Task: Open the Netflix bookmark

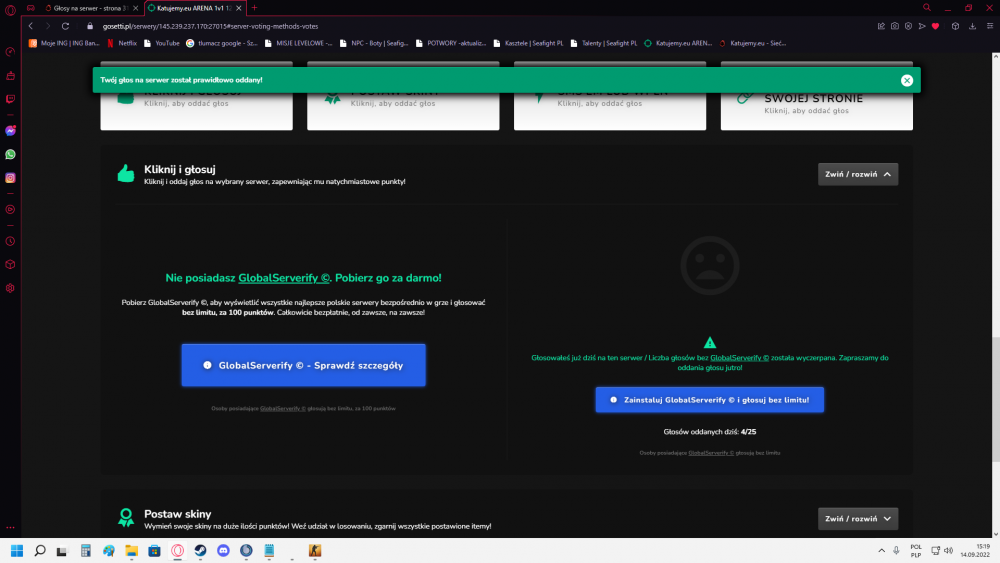Action: 122,43
